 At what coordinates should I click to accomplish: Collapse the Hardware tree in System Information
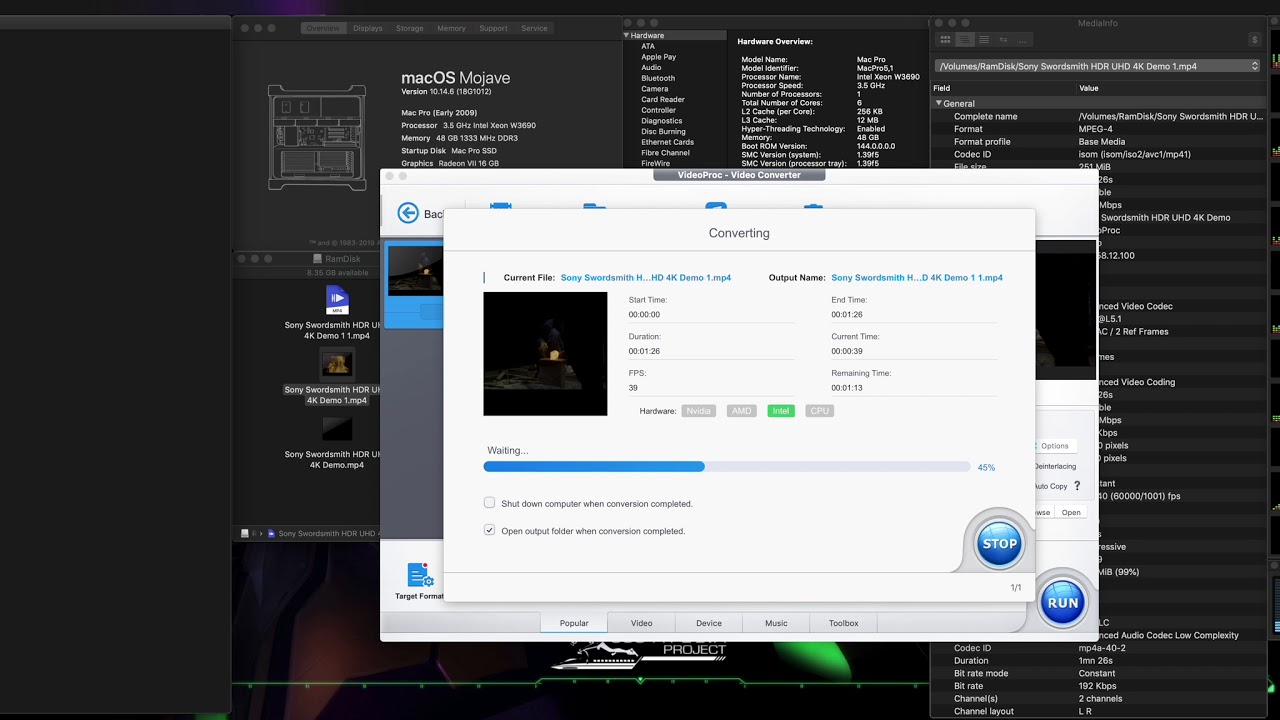pyautogui.click(x=627, y=35)
